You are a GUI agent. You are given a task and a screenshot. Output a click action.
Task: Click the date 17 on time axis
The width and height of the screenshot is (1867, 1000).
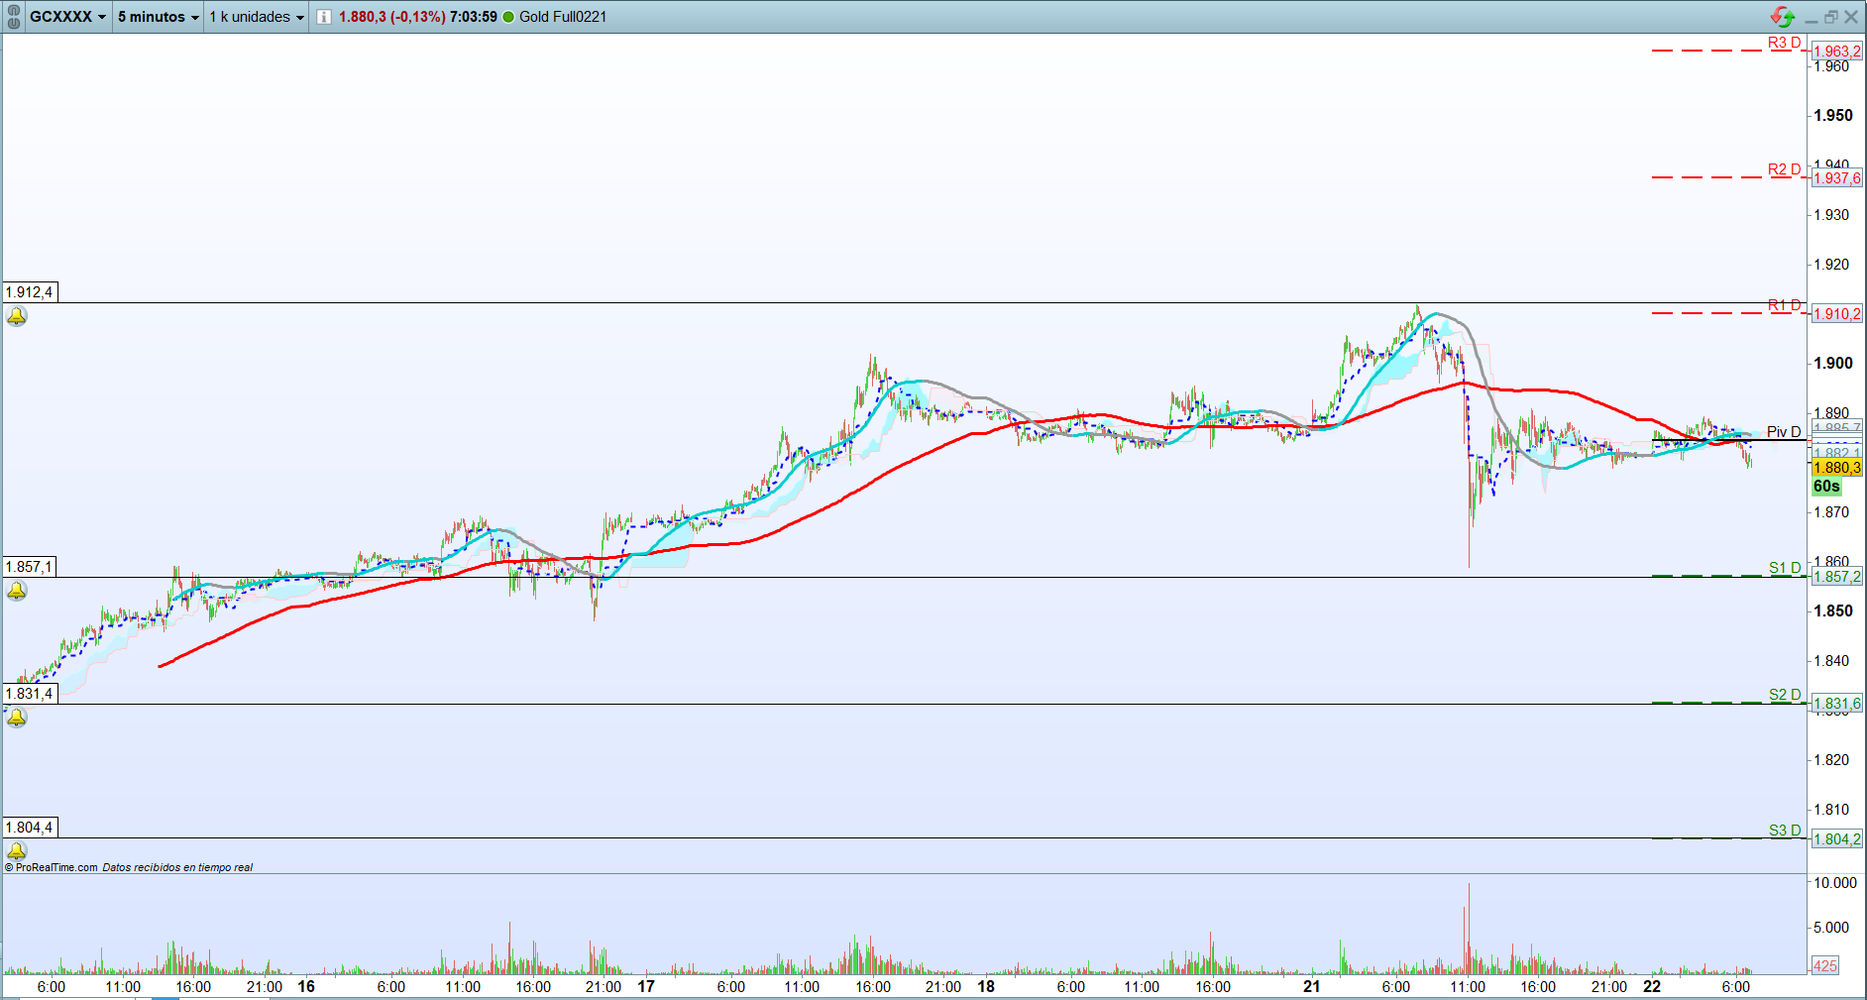click(646, 987)
